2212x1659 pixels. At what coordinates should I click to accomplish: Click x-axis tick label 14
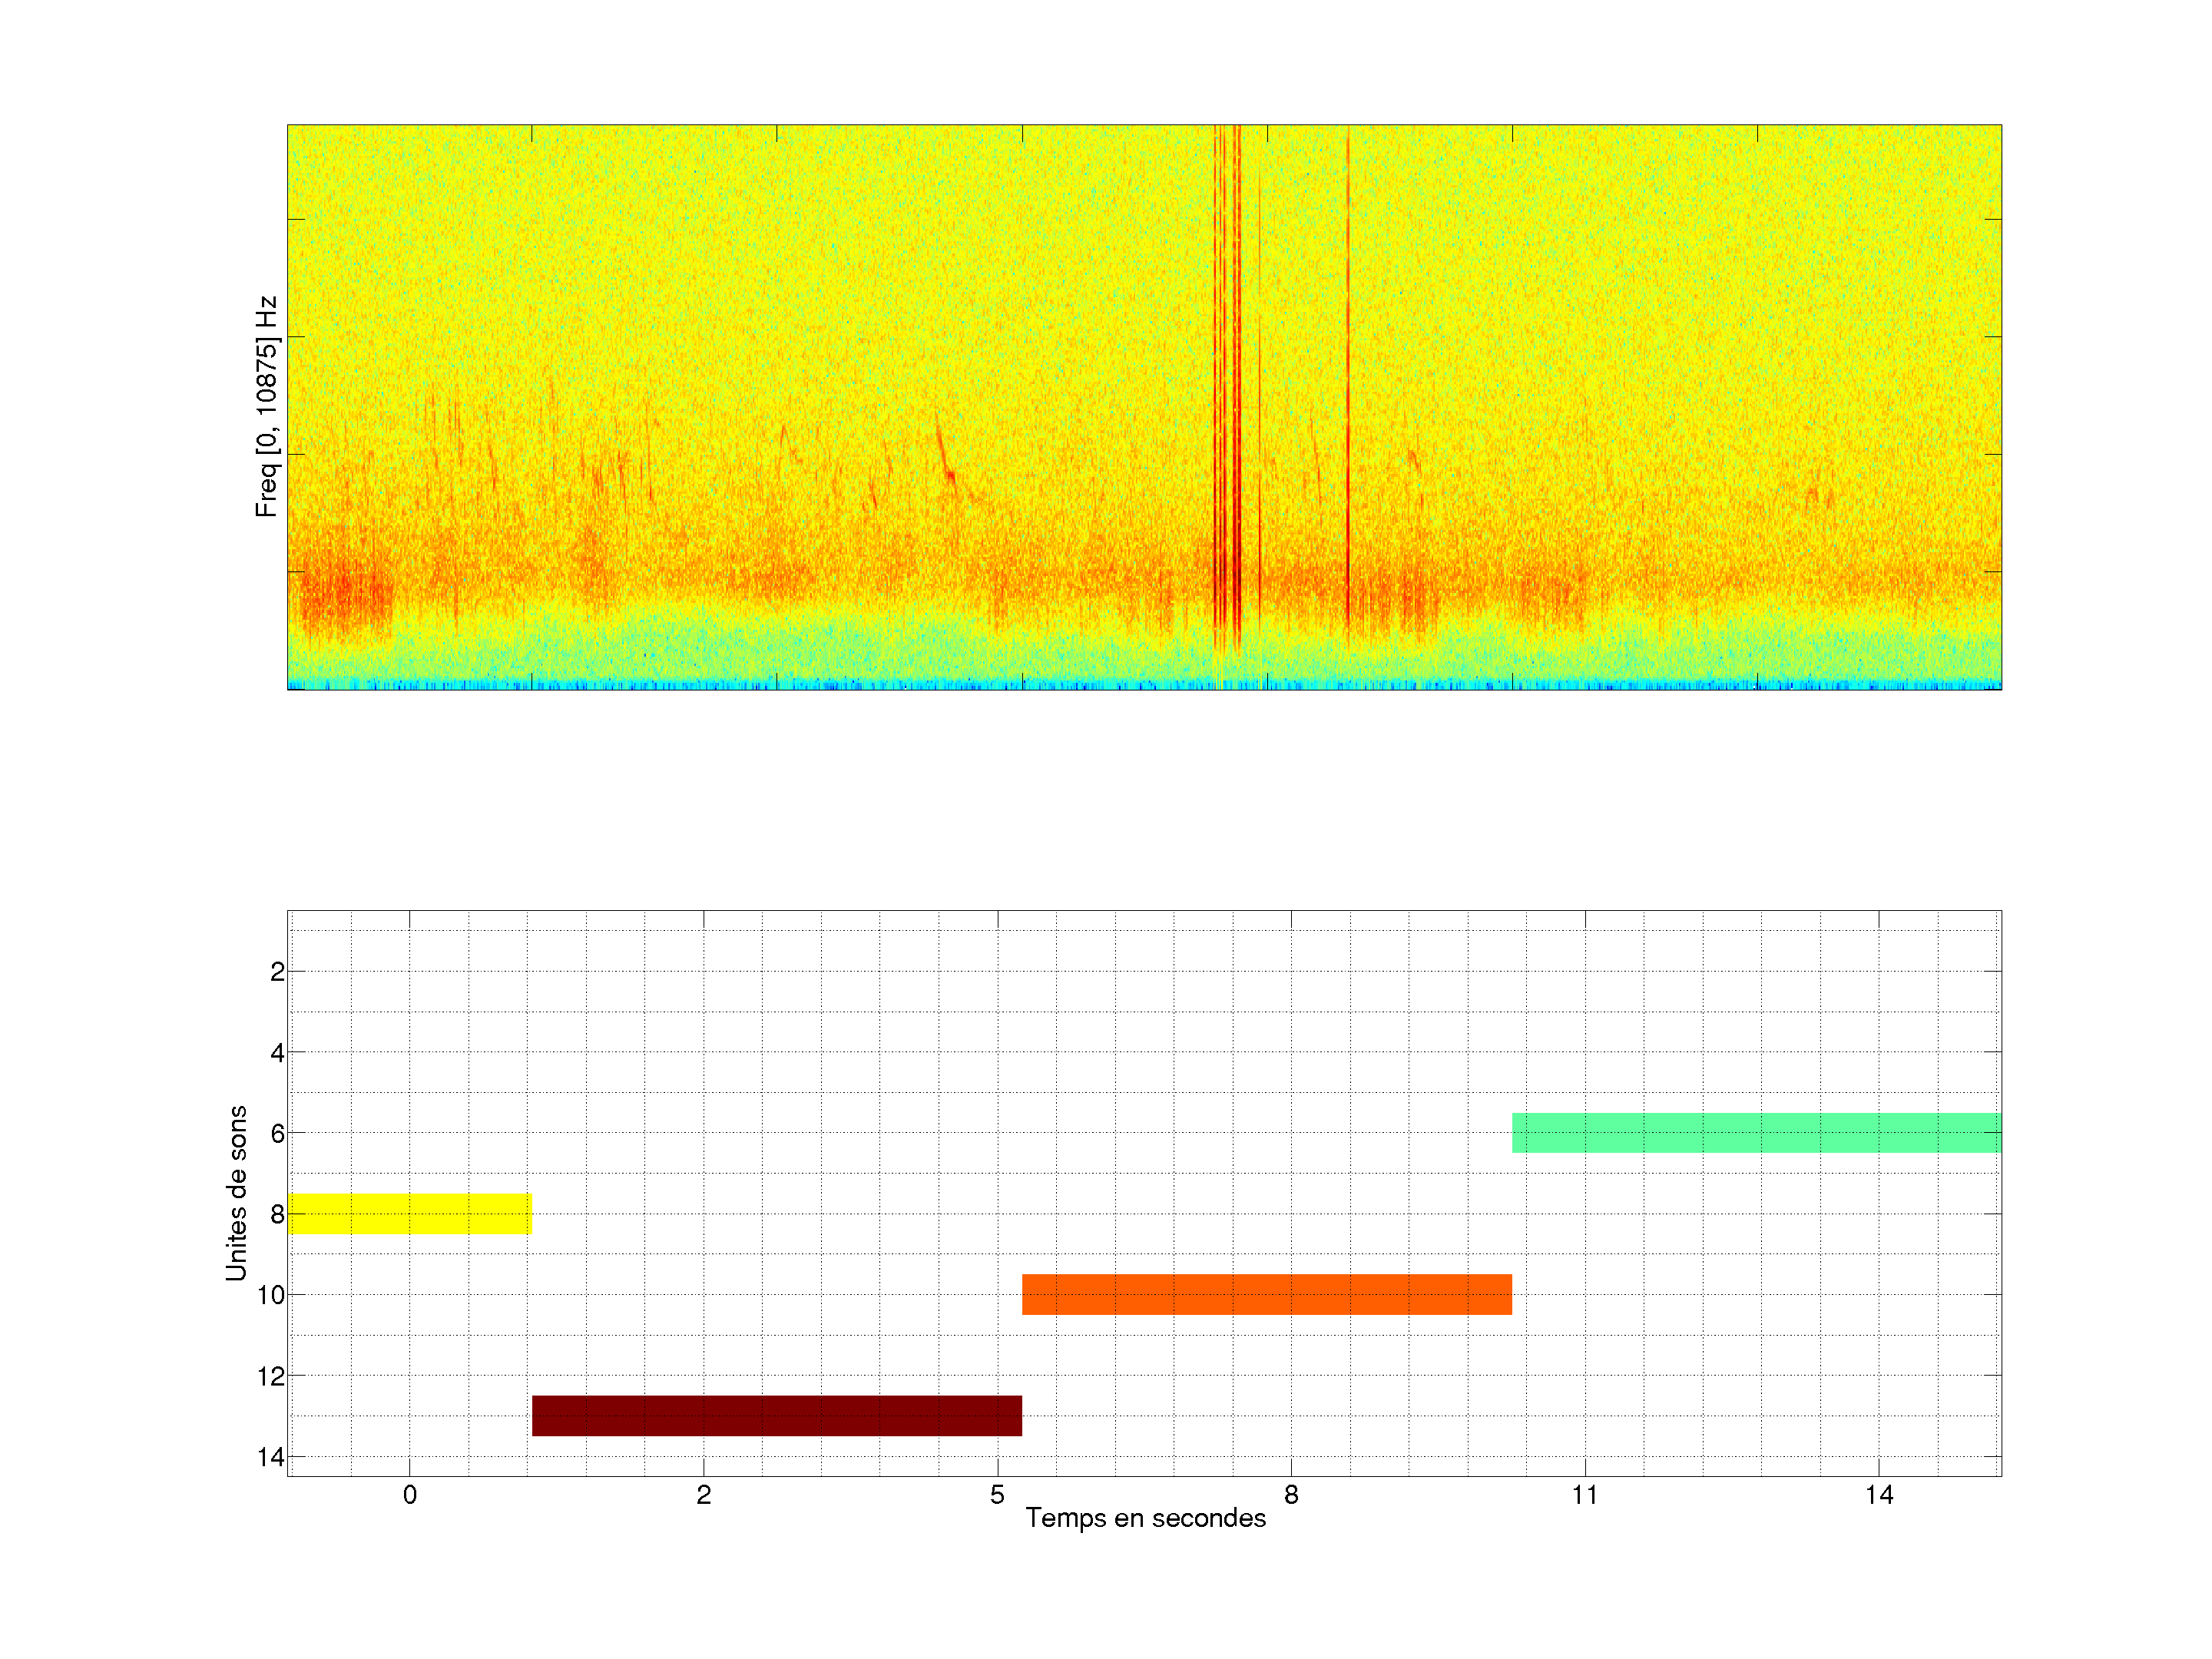[x=1879, y=1495]
